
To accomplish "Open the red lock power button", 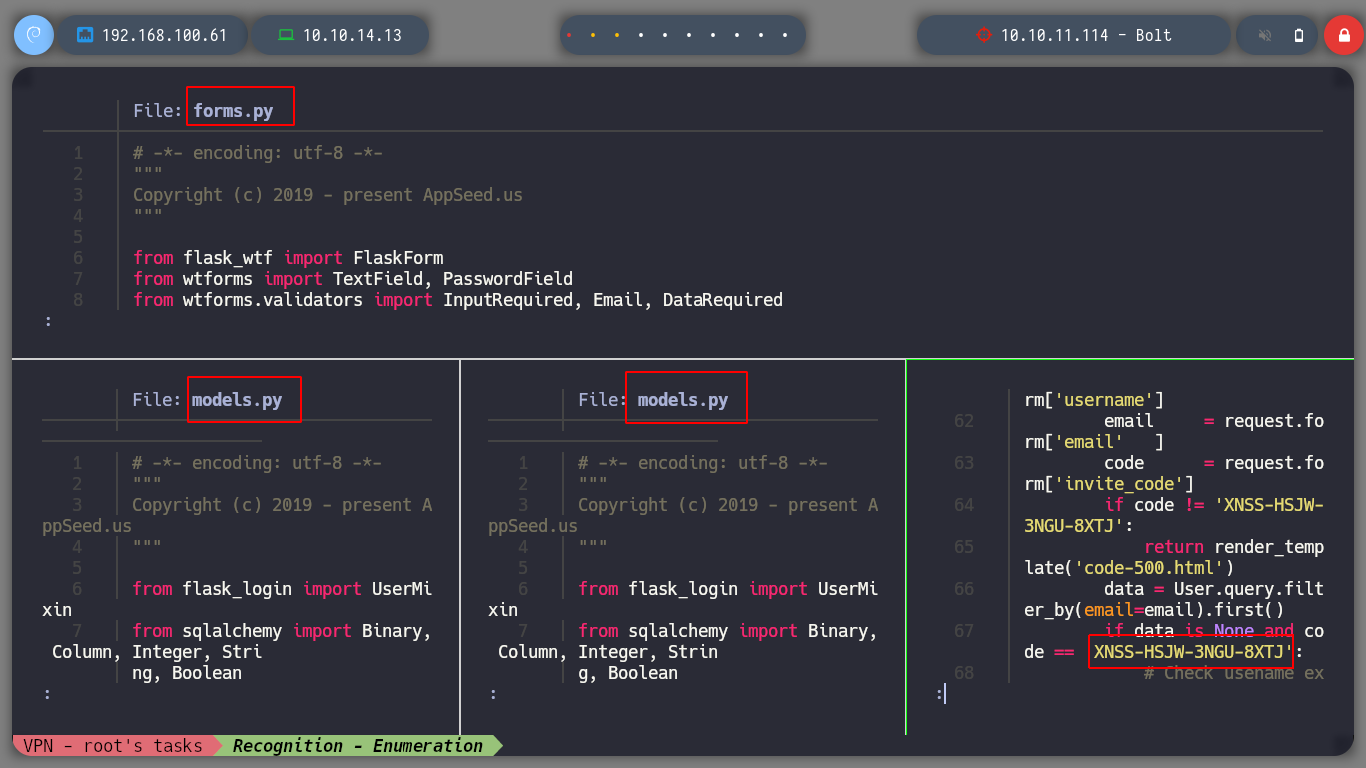I will (1344, 35).
